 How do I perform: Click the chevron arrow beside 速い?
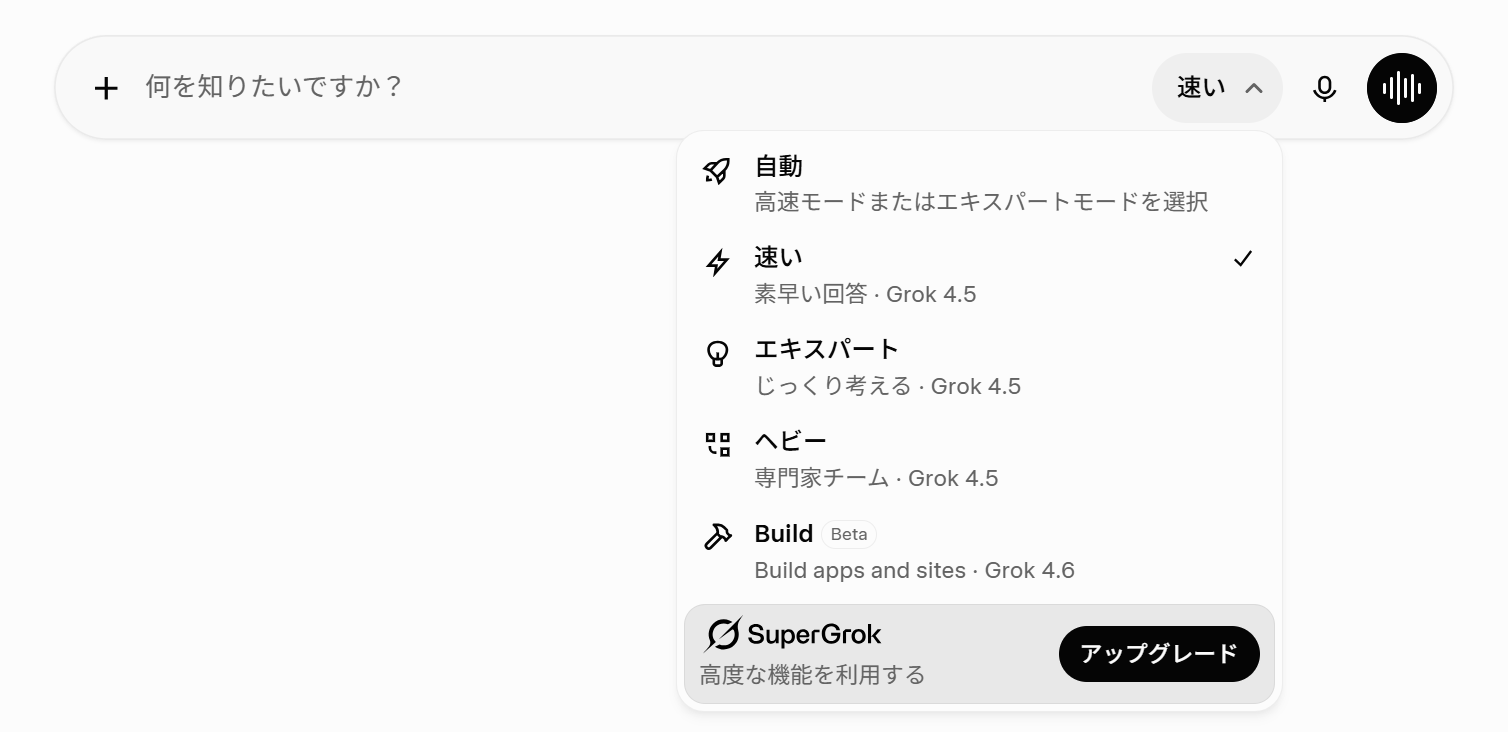click(1254, 88)
